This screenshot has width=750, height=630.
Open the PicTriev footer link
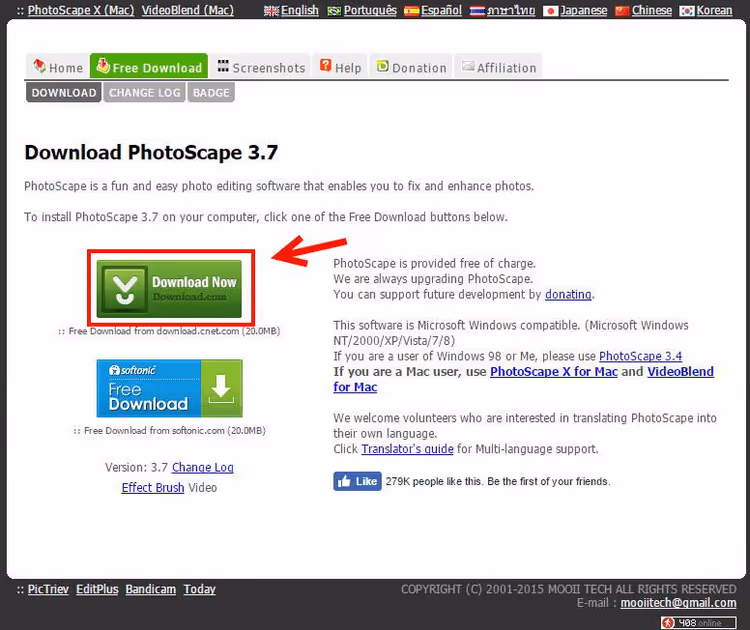tap(48, 589)
